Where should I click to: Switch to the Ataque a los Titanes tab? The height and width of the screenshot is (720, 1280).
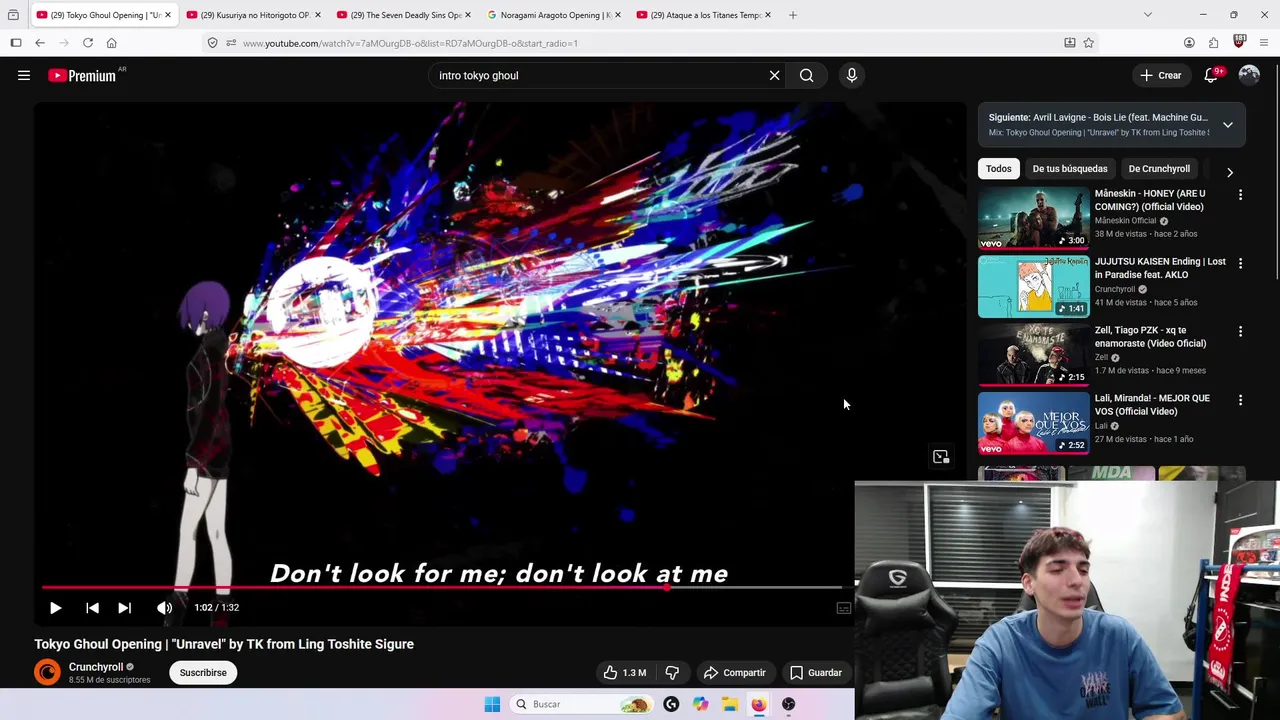(x=704, y=15)
